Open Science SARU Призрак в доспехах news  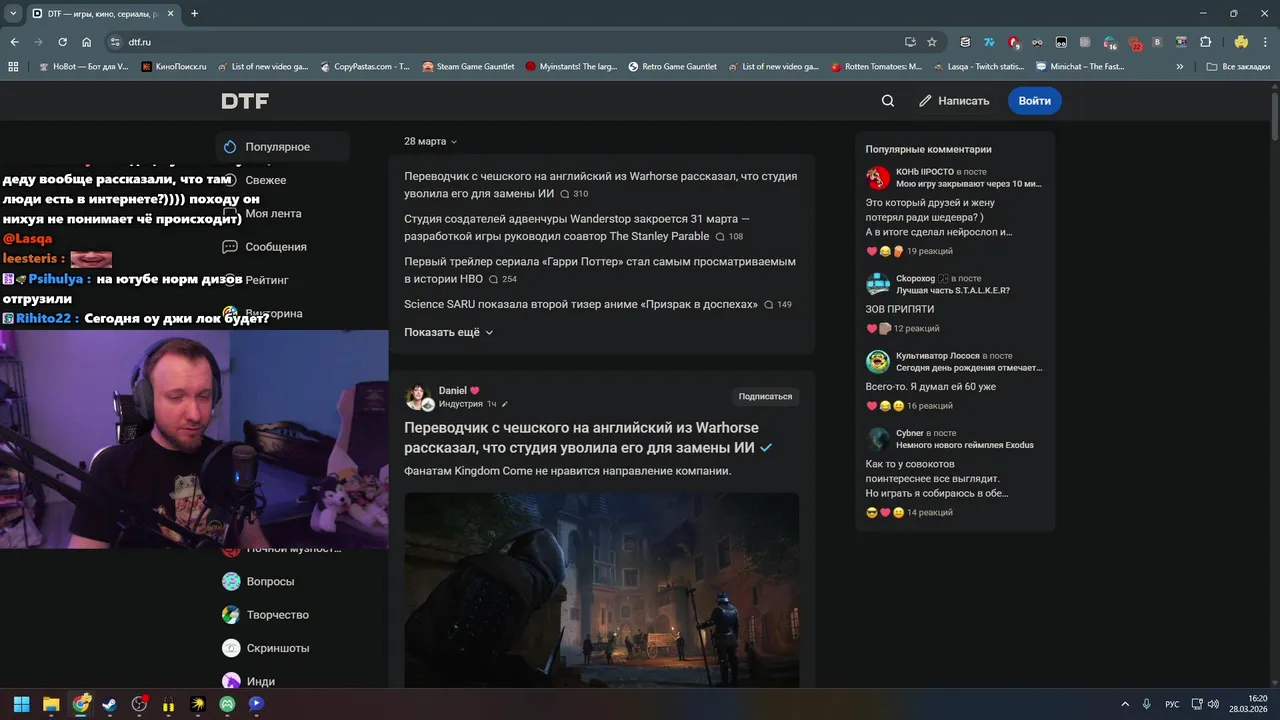581,304
